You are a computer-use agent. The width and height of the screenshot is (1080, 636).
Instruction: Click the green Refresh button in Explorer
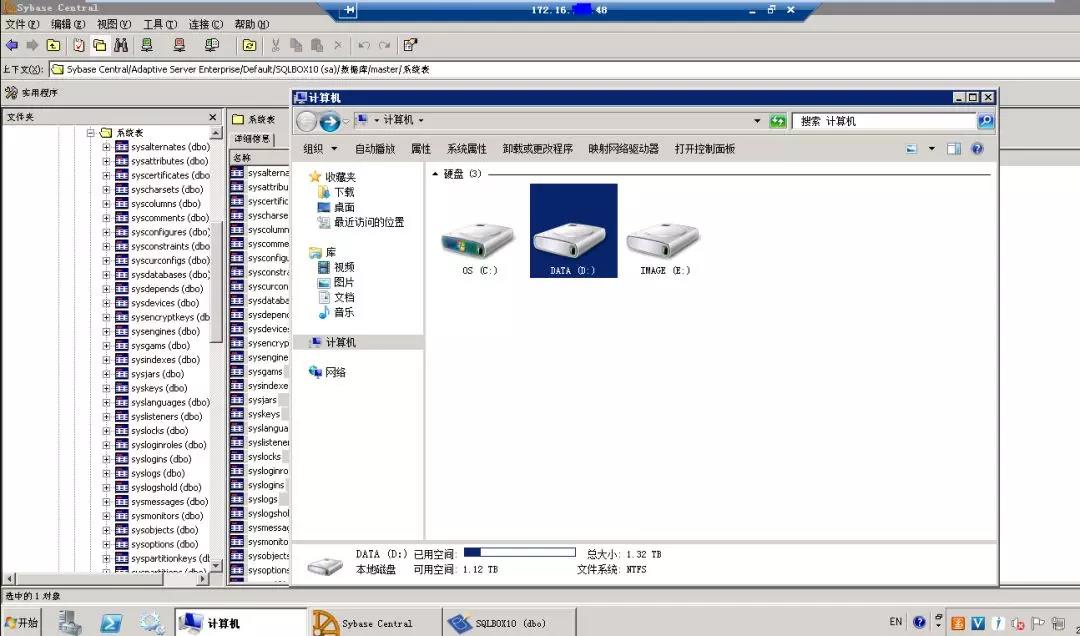tap(778, 121)
